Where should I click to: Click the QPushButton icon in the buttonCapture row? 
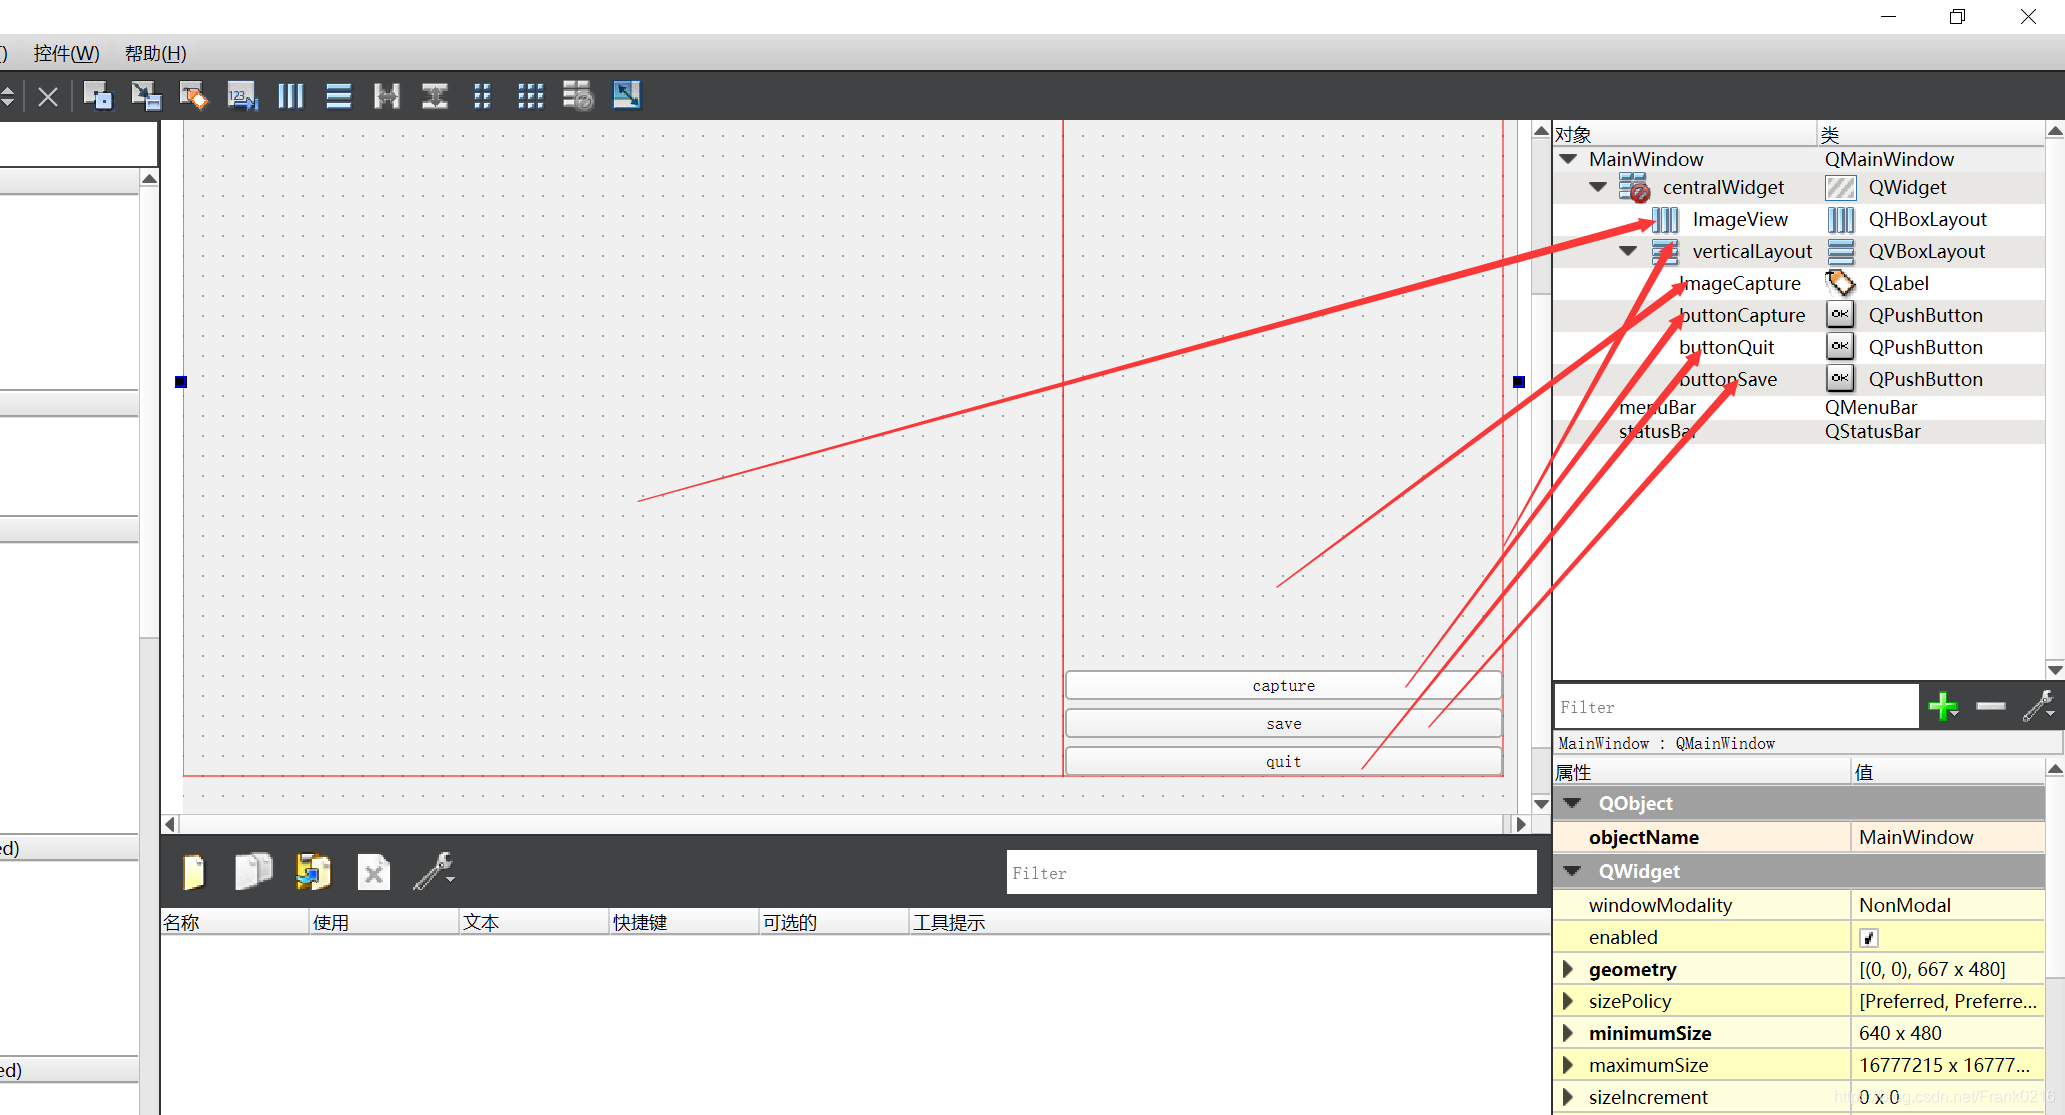click(1840, 315)
